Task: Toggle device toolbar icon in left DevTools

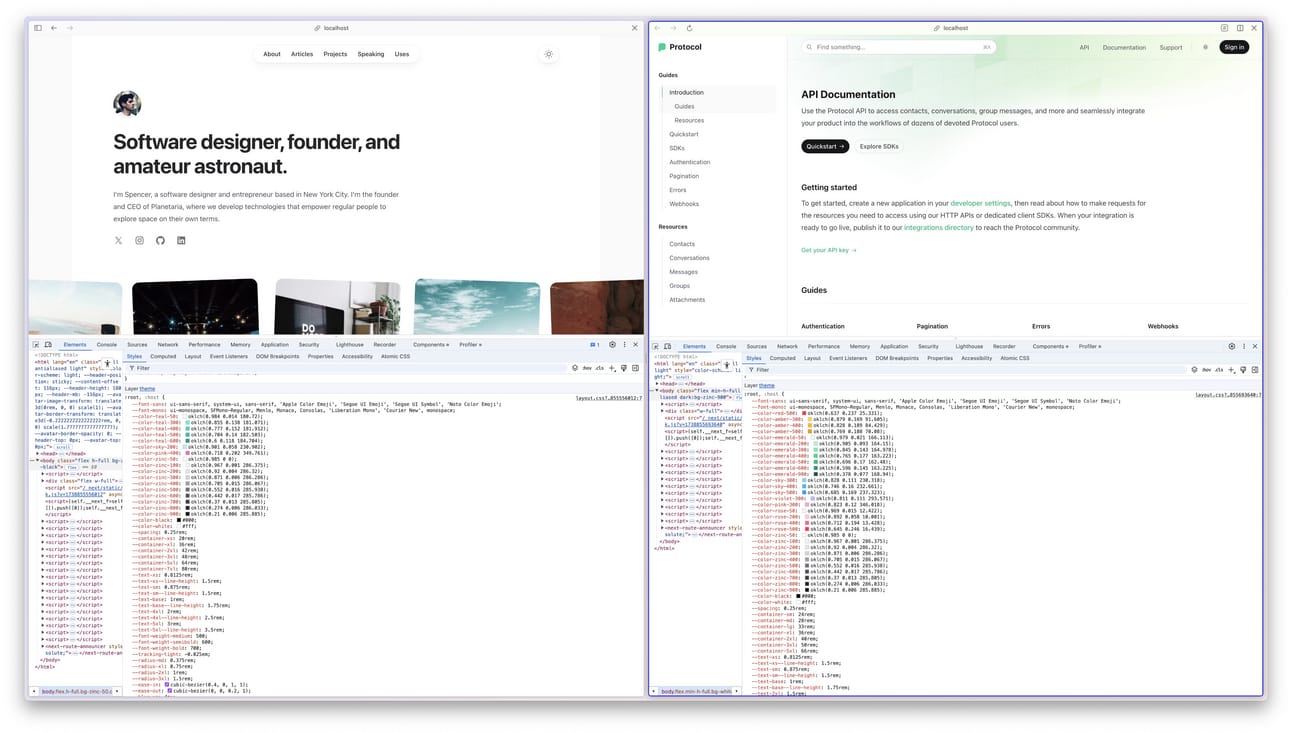Action: (x=48, y=345)
